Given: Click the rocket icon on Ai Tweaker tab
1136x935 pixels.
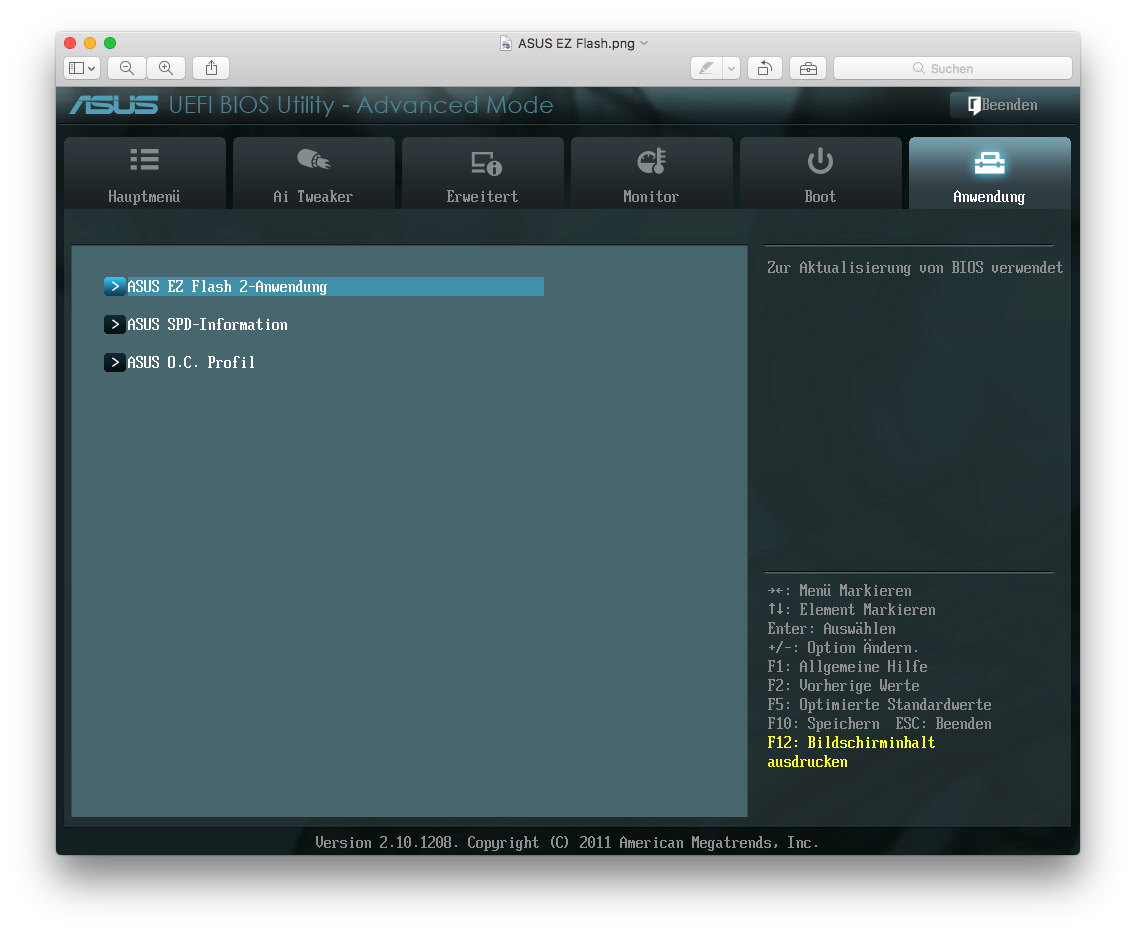Looking at the screenshot, I should (313, 159).
